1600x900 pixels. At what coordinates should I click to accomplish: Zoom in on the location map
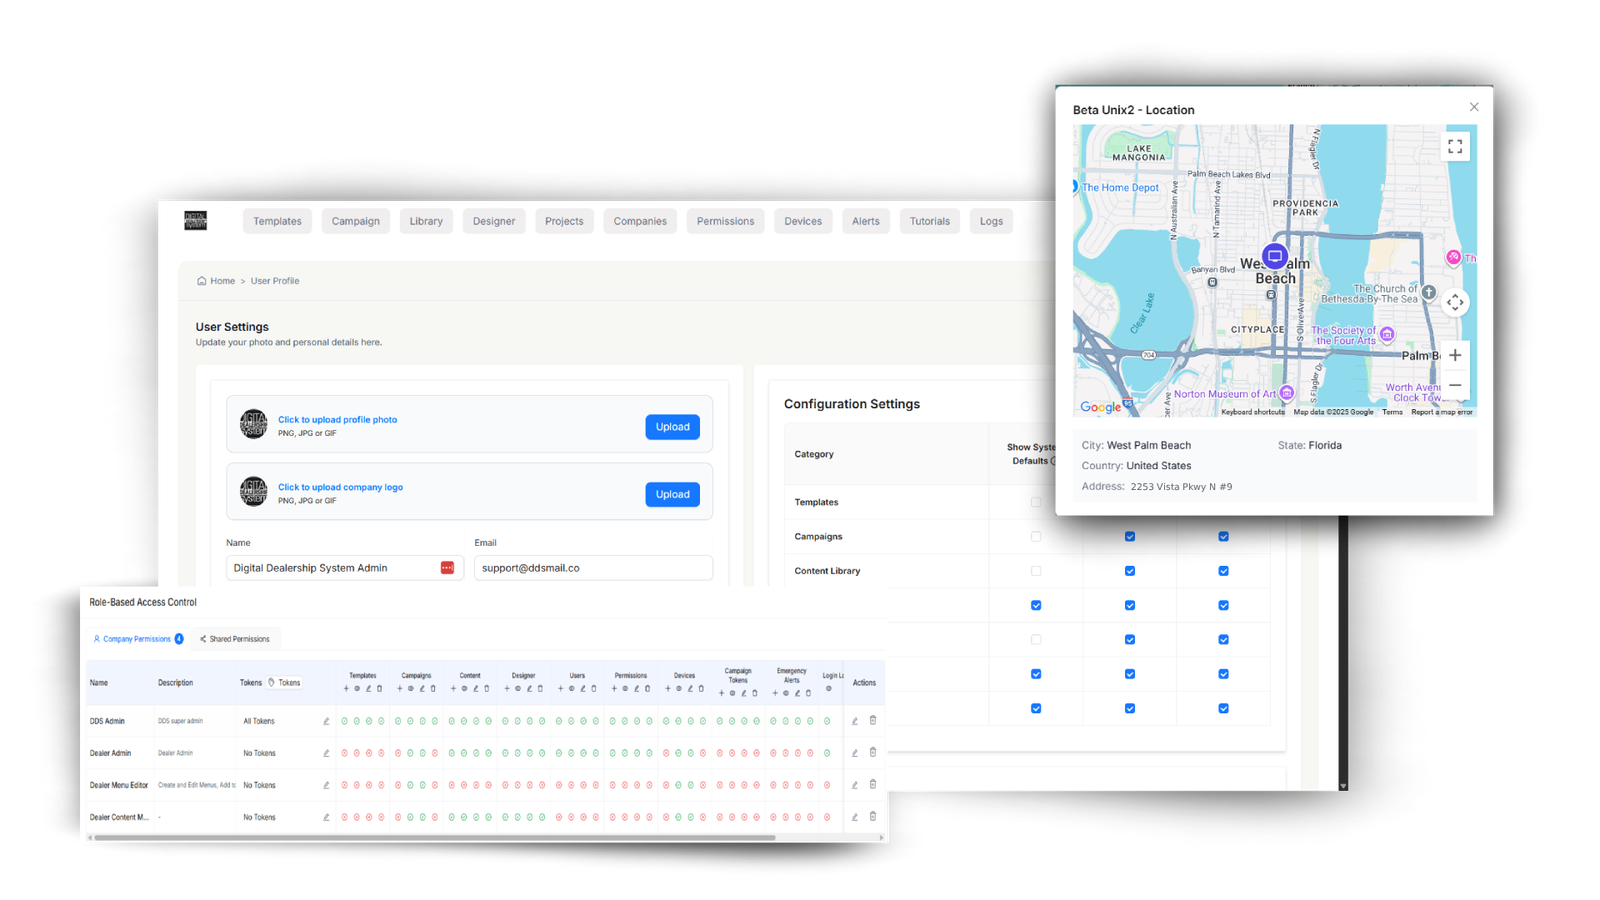[1455, 355]
